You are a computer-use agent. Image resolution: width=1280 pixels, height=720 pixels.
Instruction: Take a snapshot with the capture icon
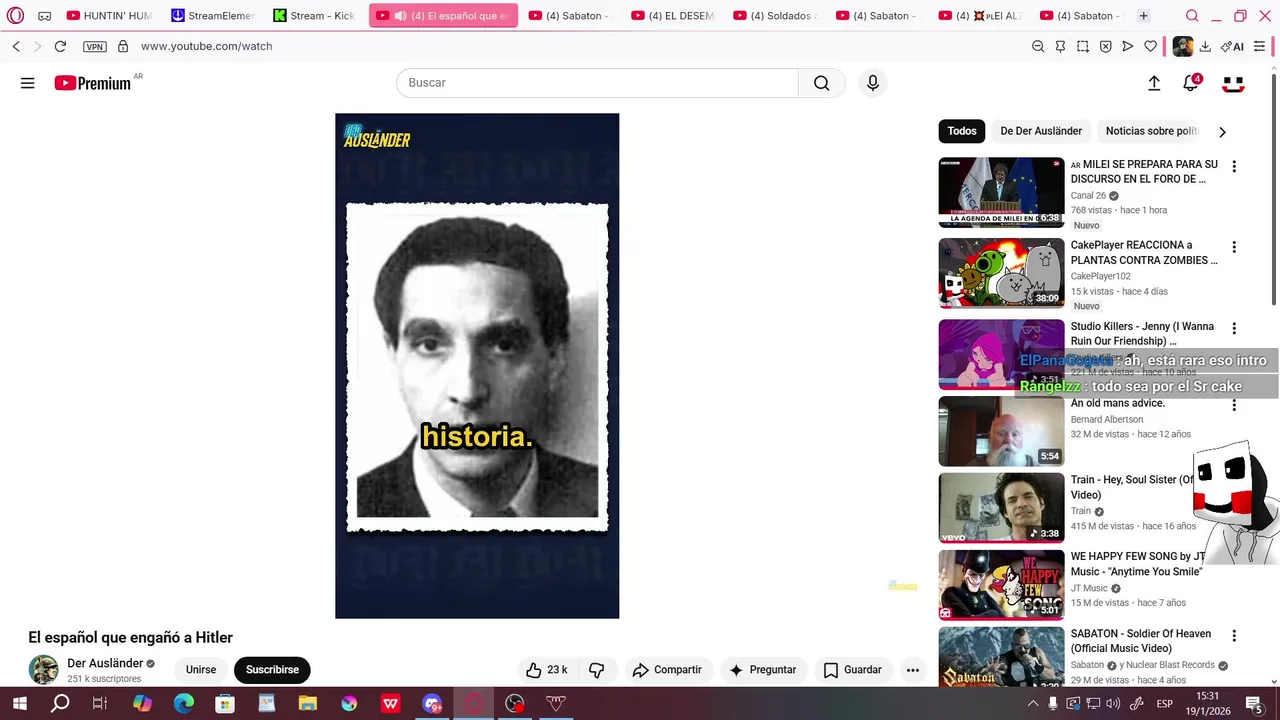tap(1083, 47)
